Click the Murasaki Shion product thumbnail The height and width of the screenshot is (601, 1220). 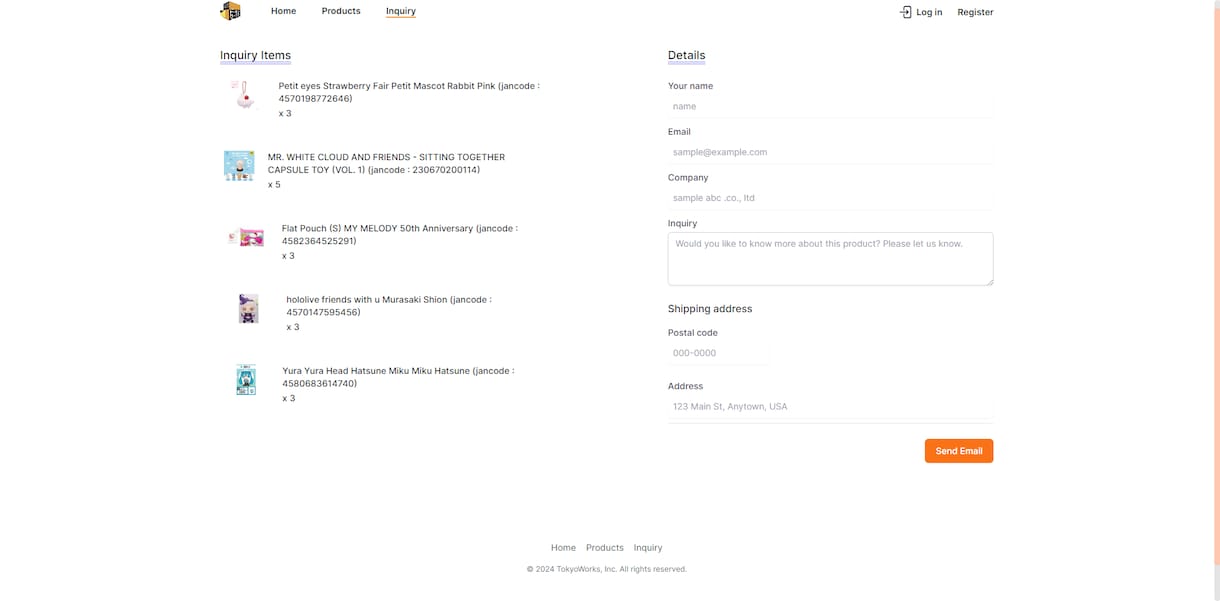248,308
